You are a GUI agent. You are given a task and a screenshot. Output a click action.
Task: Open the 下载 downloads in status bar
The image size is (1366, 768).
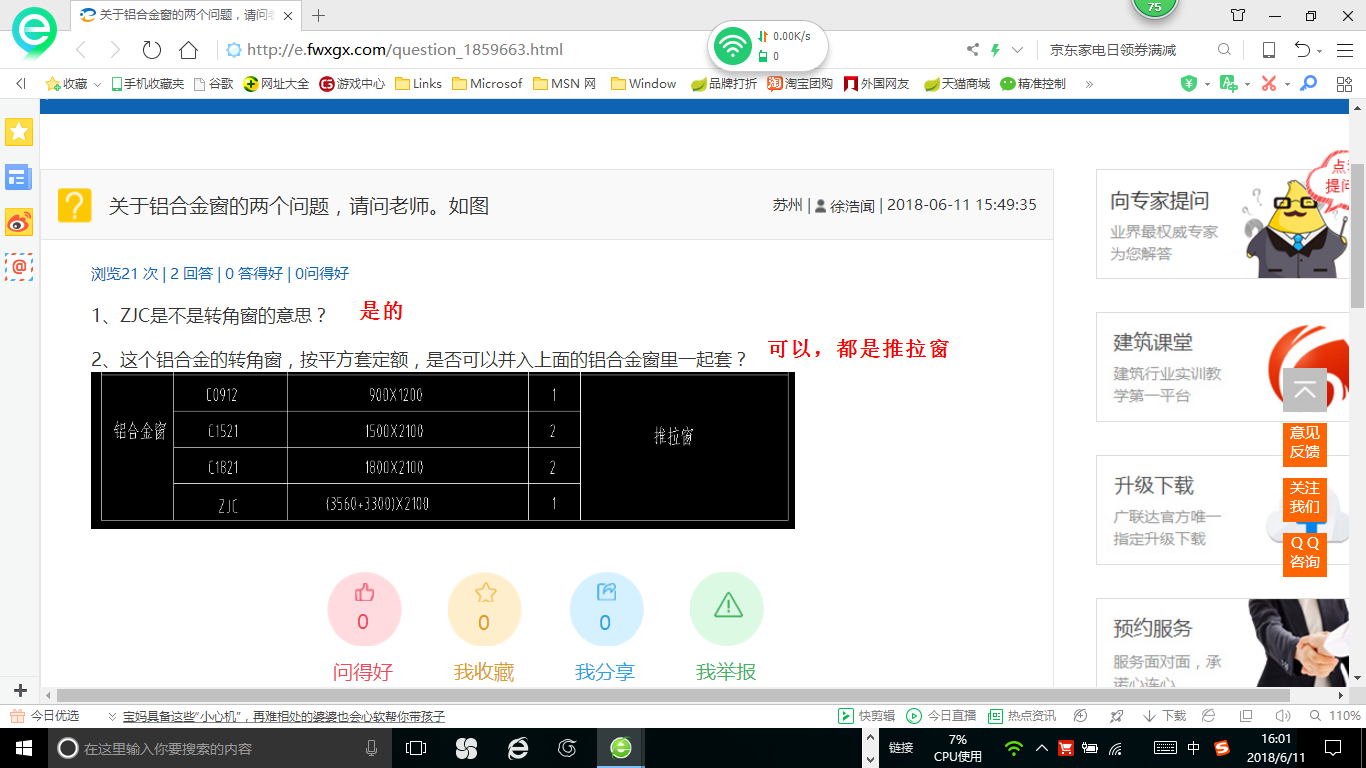(1166, 716)
